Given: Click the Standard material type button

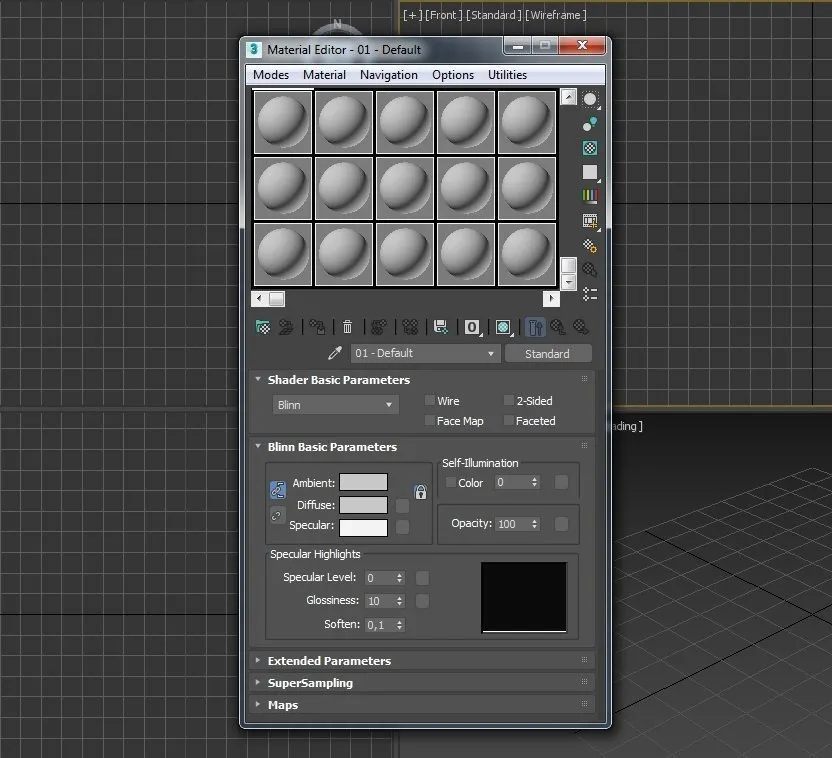Looking at the screenshot, I should point(547,354).
